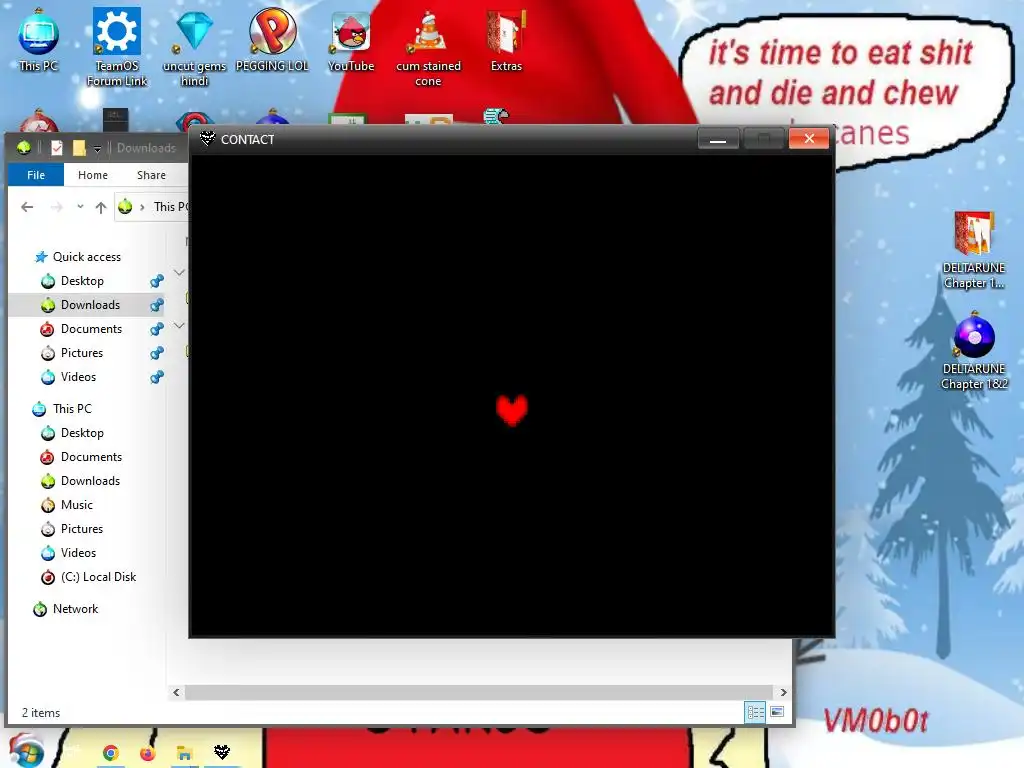This screenshot has width=1024, height=768.
Task: Open the Start menu
Action: point(25,750)
